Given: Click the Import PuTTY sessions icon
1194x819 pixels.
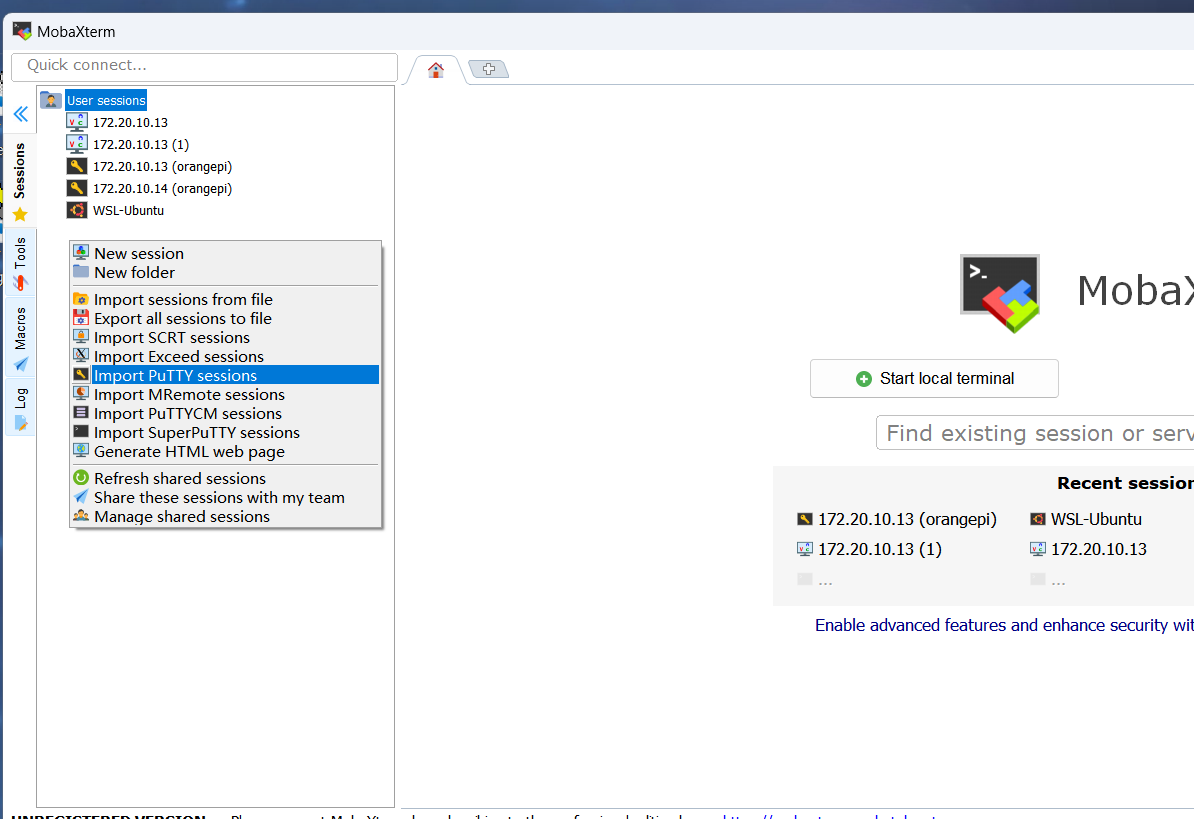Looking at the screenshot, I should (81, 374).
